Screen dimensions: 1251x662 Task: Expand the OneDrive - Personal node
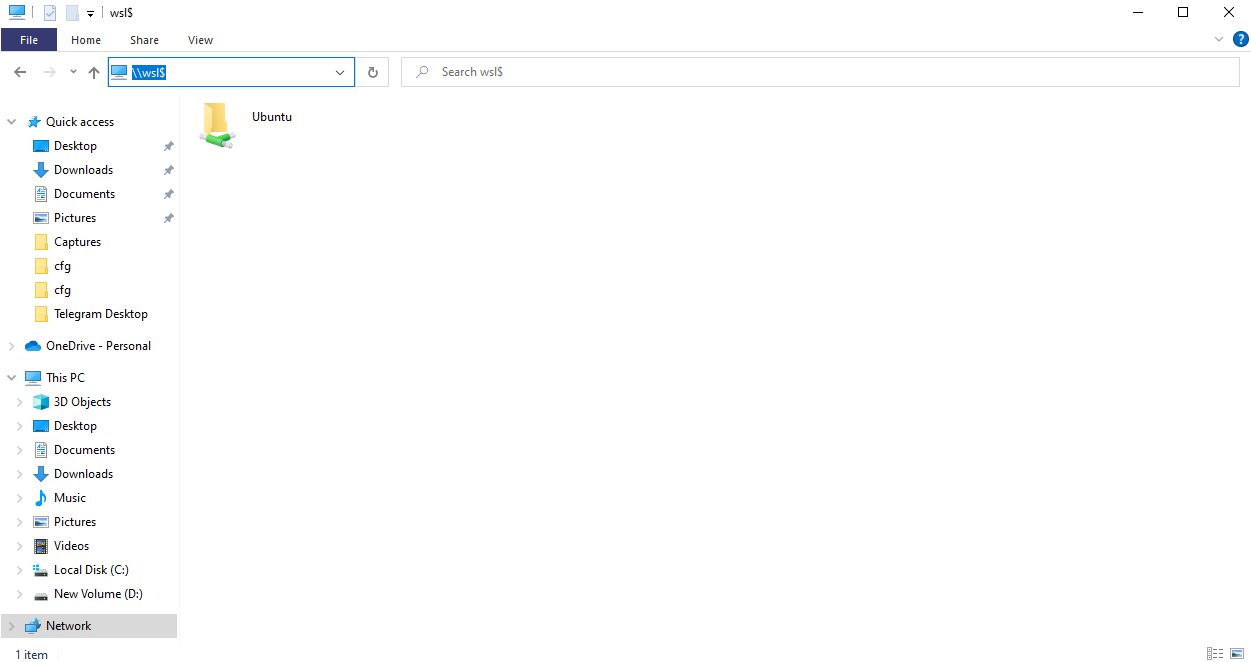coord(12,346)
